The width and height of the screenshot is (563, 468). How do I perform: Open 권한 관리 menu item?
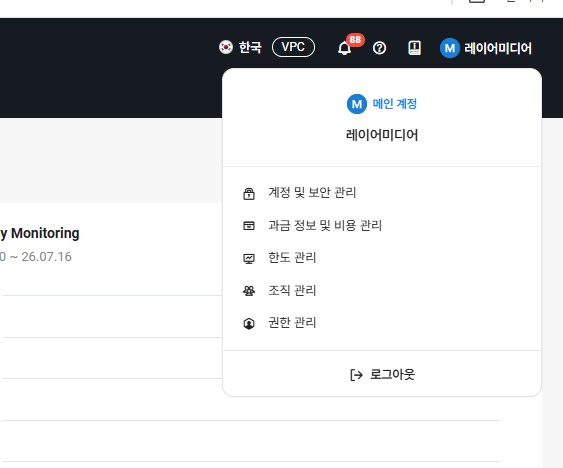pos(292,323)
